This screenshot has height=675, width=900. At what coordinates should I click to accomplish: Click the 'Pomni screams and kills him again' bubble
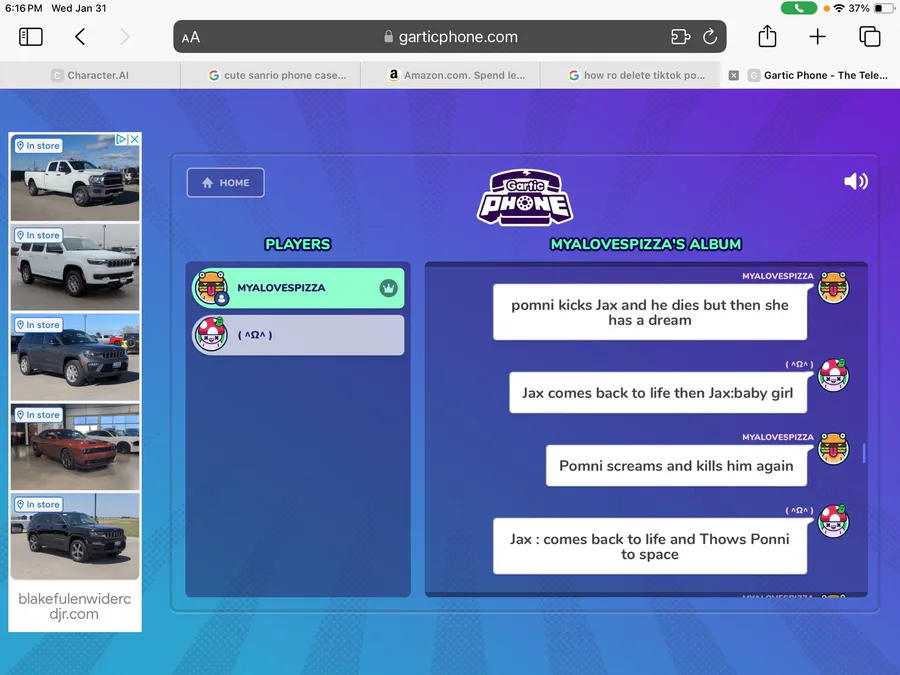[x=676, y=465]
